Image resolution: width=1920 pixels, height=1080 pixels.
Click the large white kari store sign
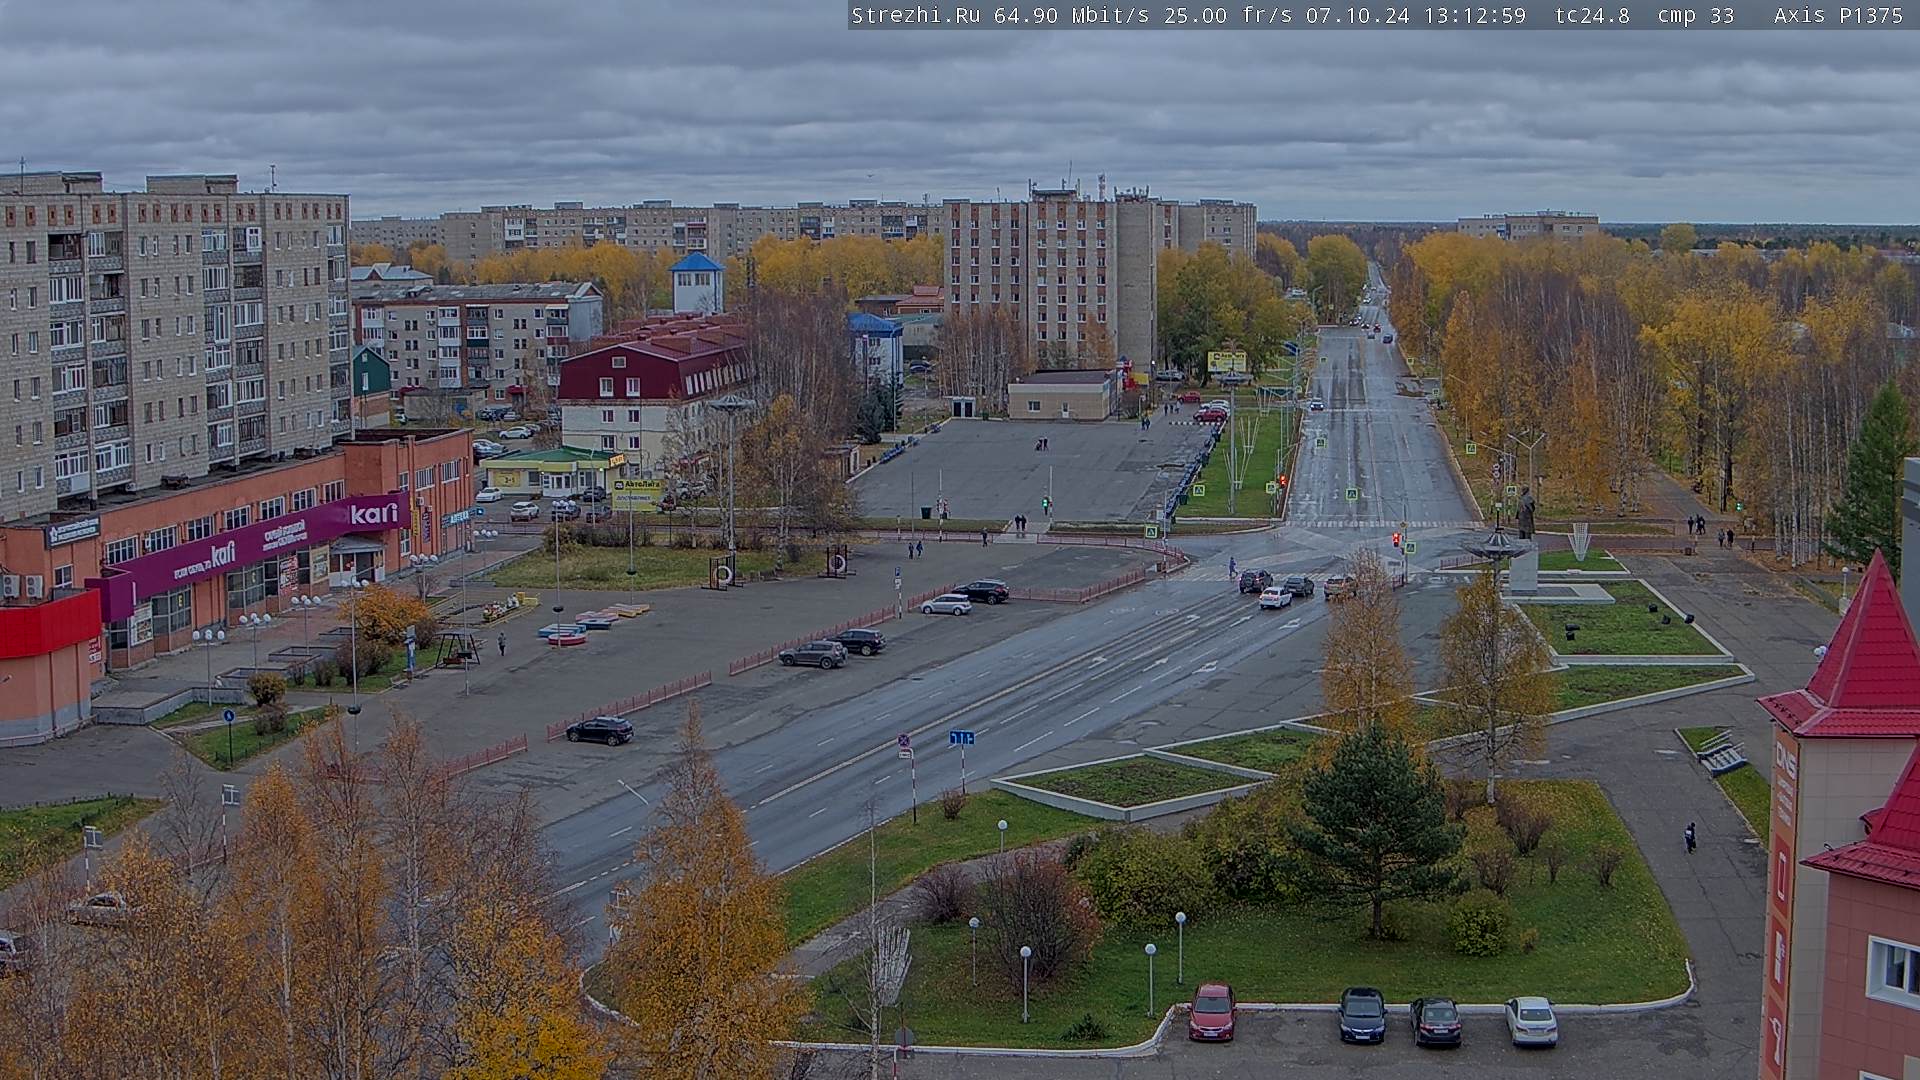373,514
